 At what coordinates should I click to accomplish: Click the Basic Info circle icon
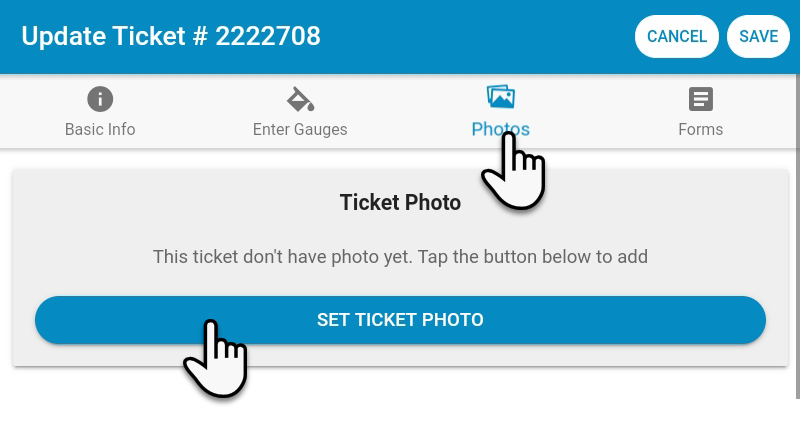coord(100,99)
